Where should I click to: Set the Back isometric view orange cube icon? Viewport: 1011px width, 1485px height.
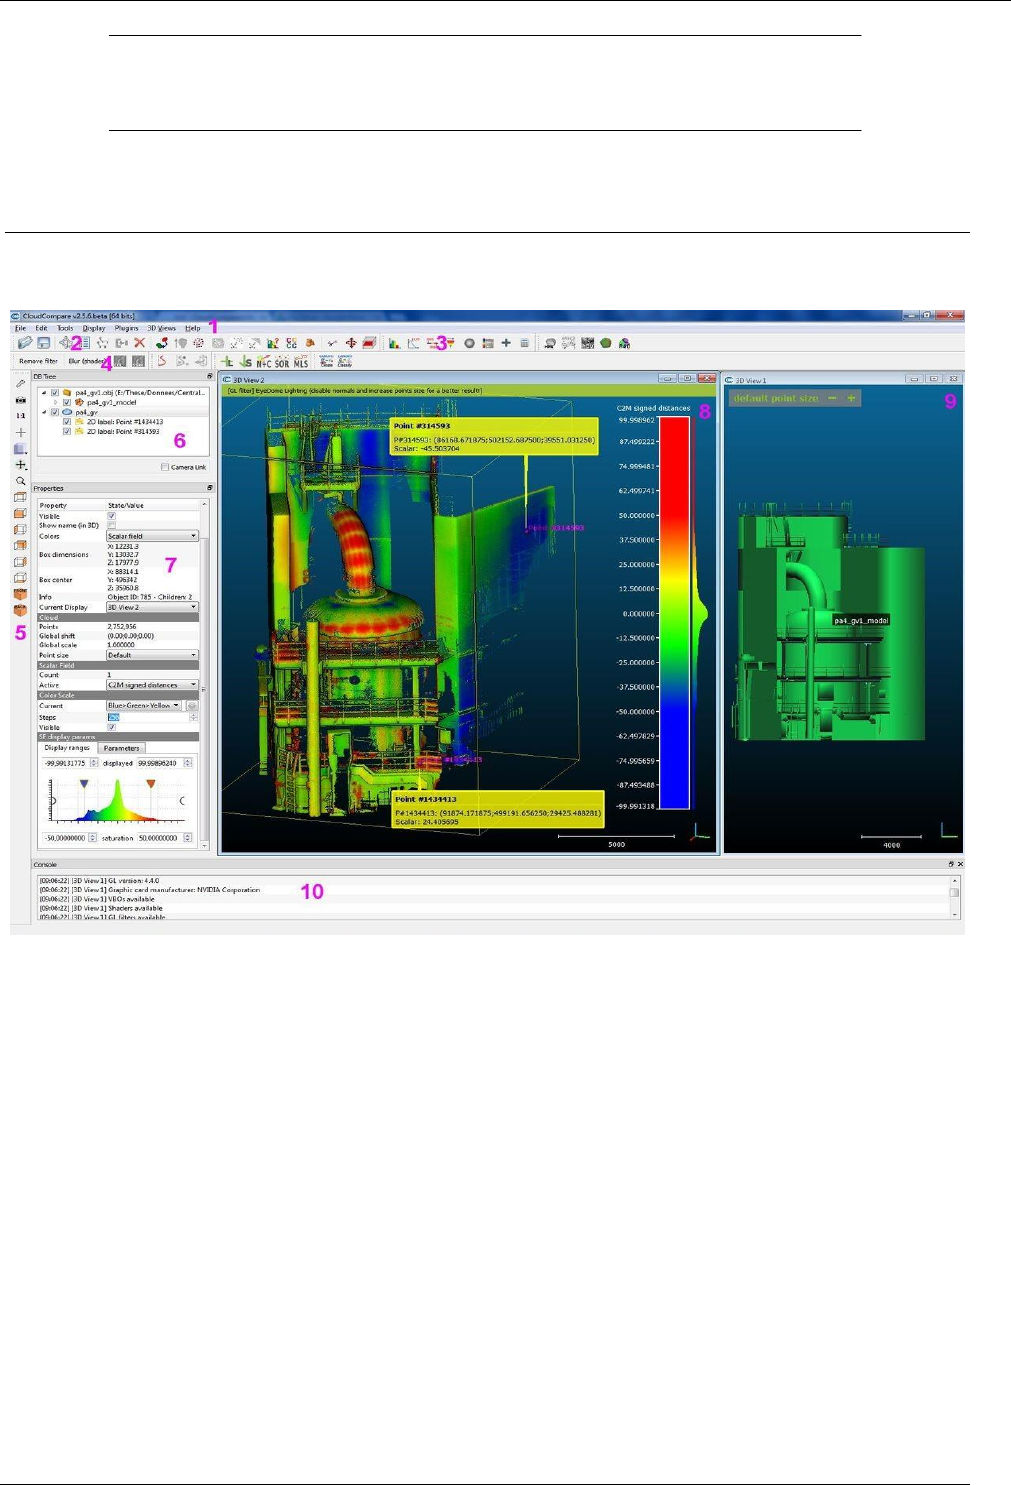click(x=20, y=610)
